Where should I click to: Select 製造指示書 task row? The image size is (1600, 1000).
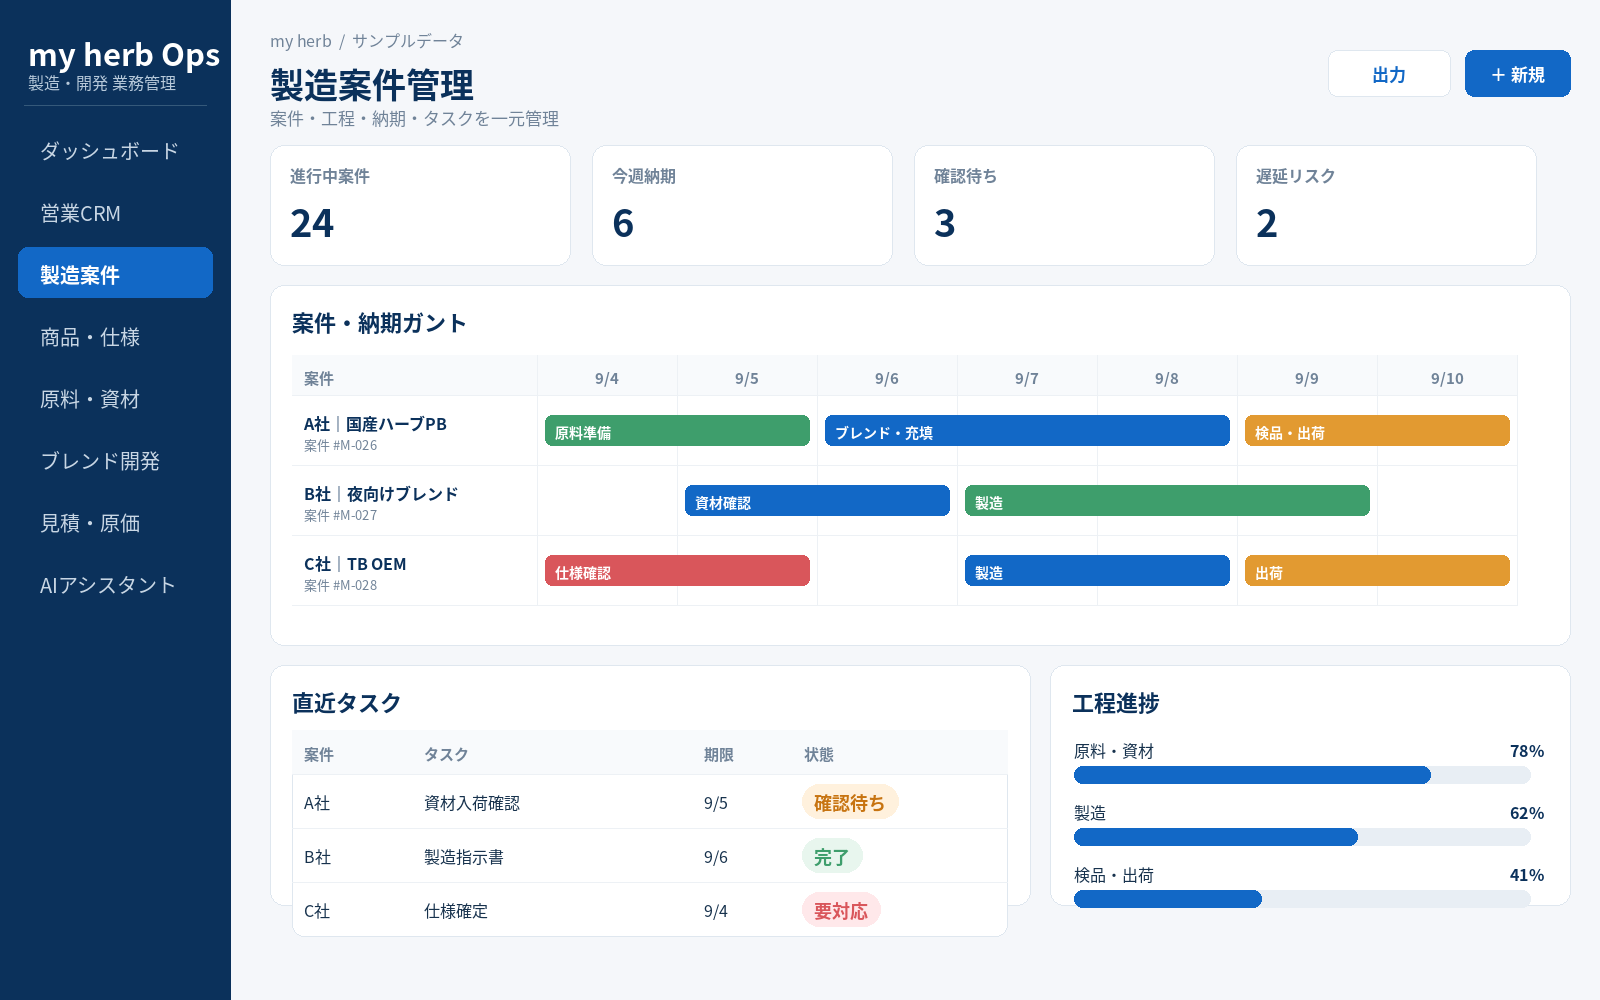click(x=650, y=856)
